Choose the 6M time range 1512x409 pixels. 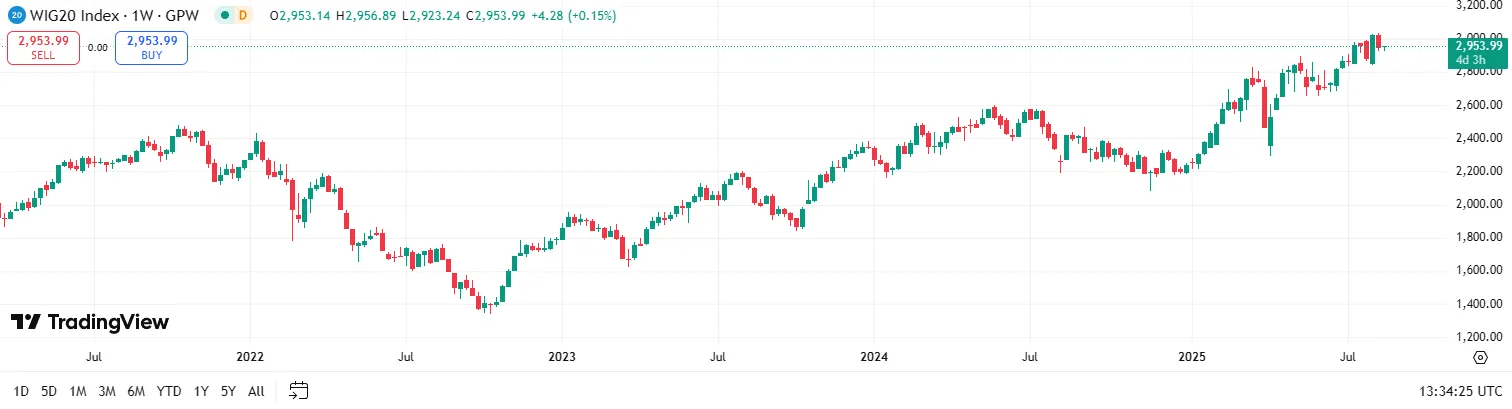point(136,390)
